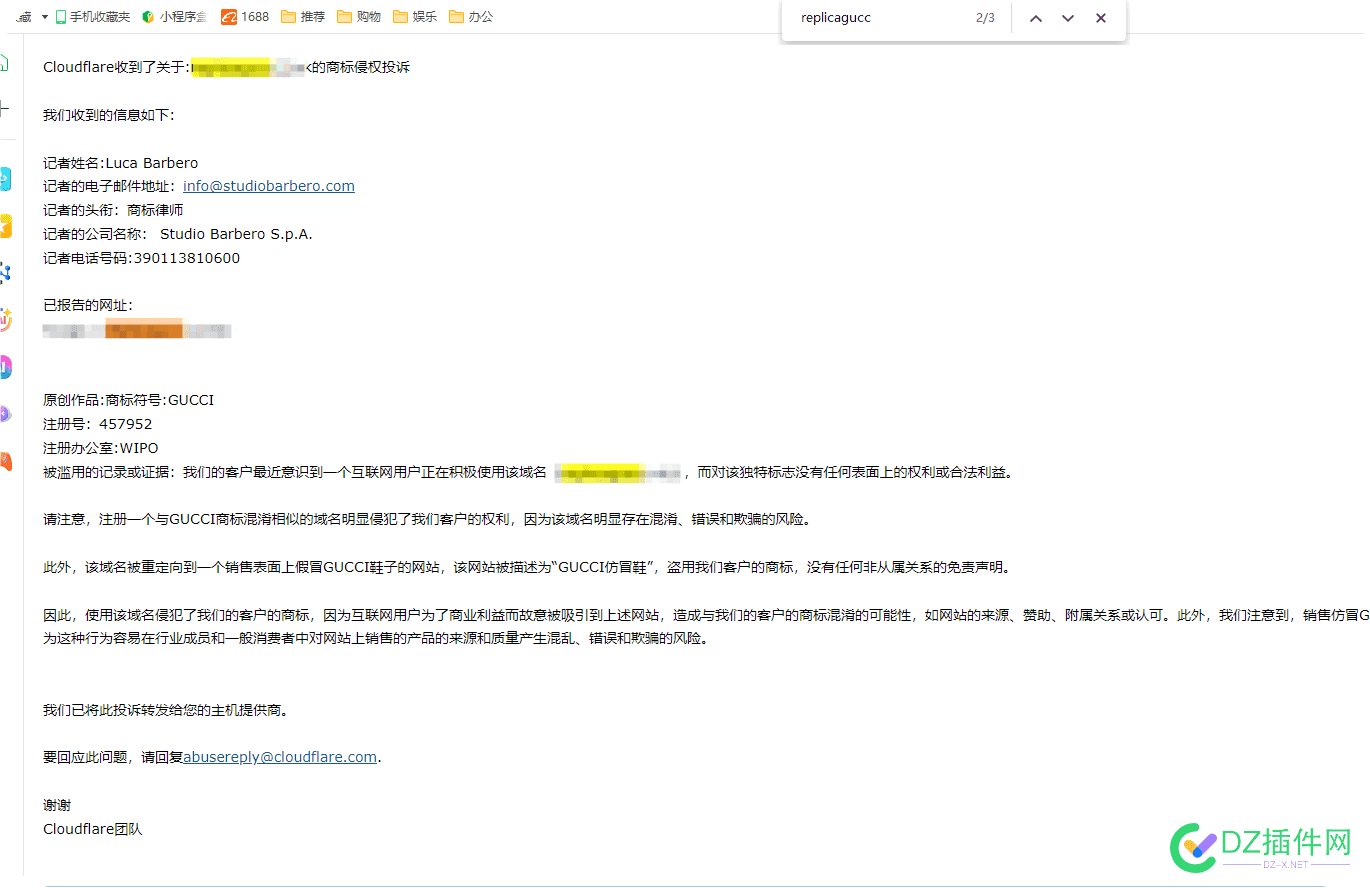
Task: Click the 我们已将此投诉转发 line
Action: point(166,710)
